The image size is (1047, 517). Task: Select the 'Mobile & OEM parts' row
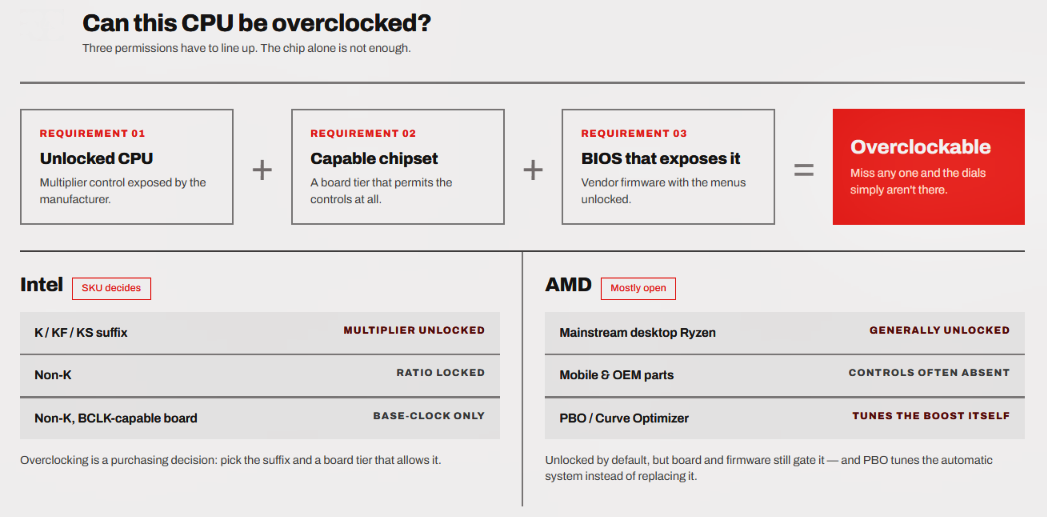785,375
